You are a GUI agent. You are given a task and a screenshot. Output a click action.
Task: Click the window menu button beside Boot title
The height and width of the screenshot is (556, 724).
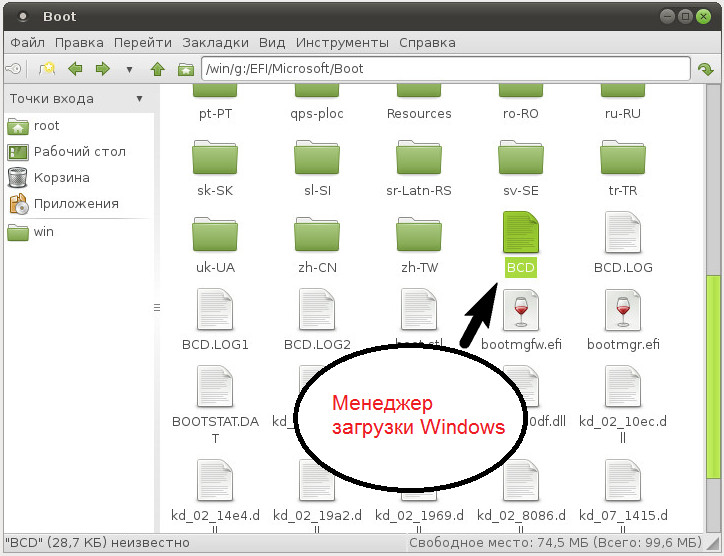tap(22, 17)
